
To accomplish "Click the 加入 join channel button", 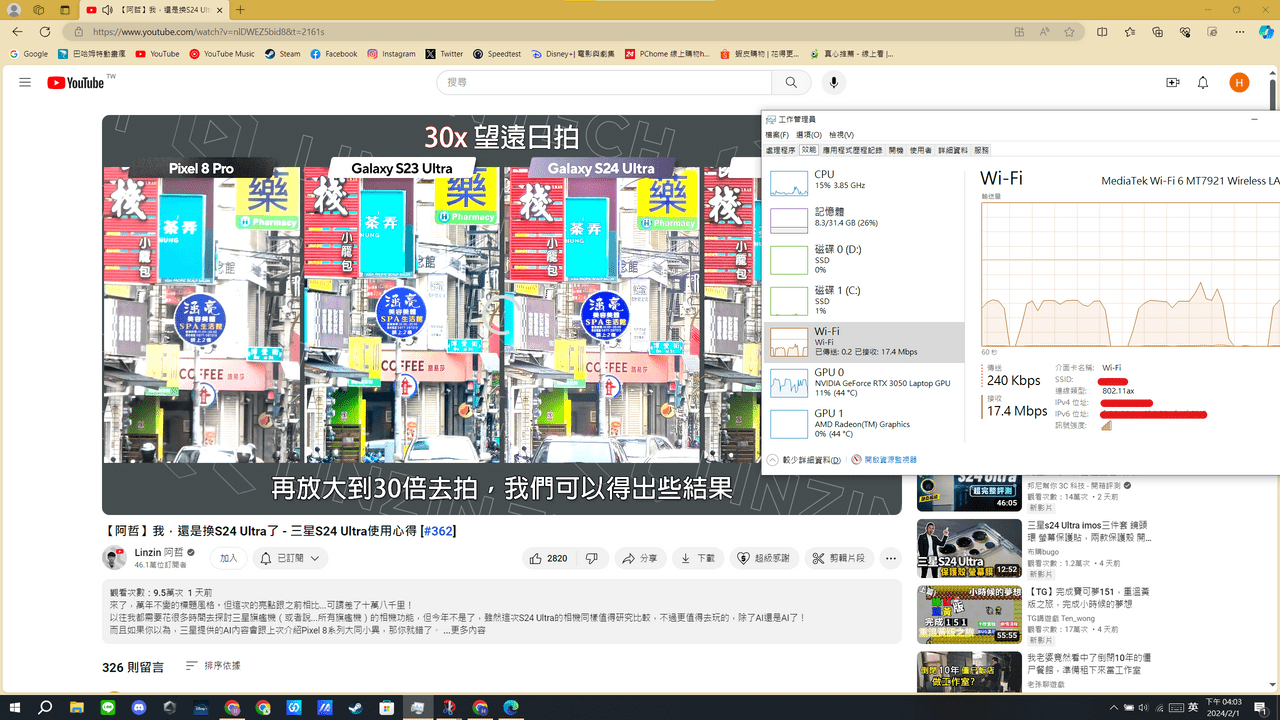I will point(229,558).
